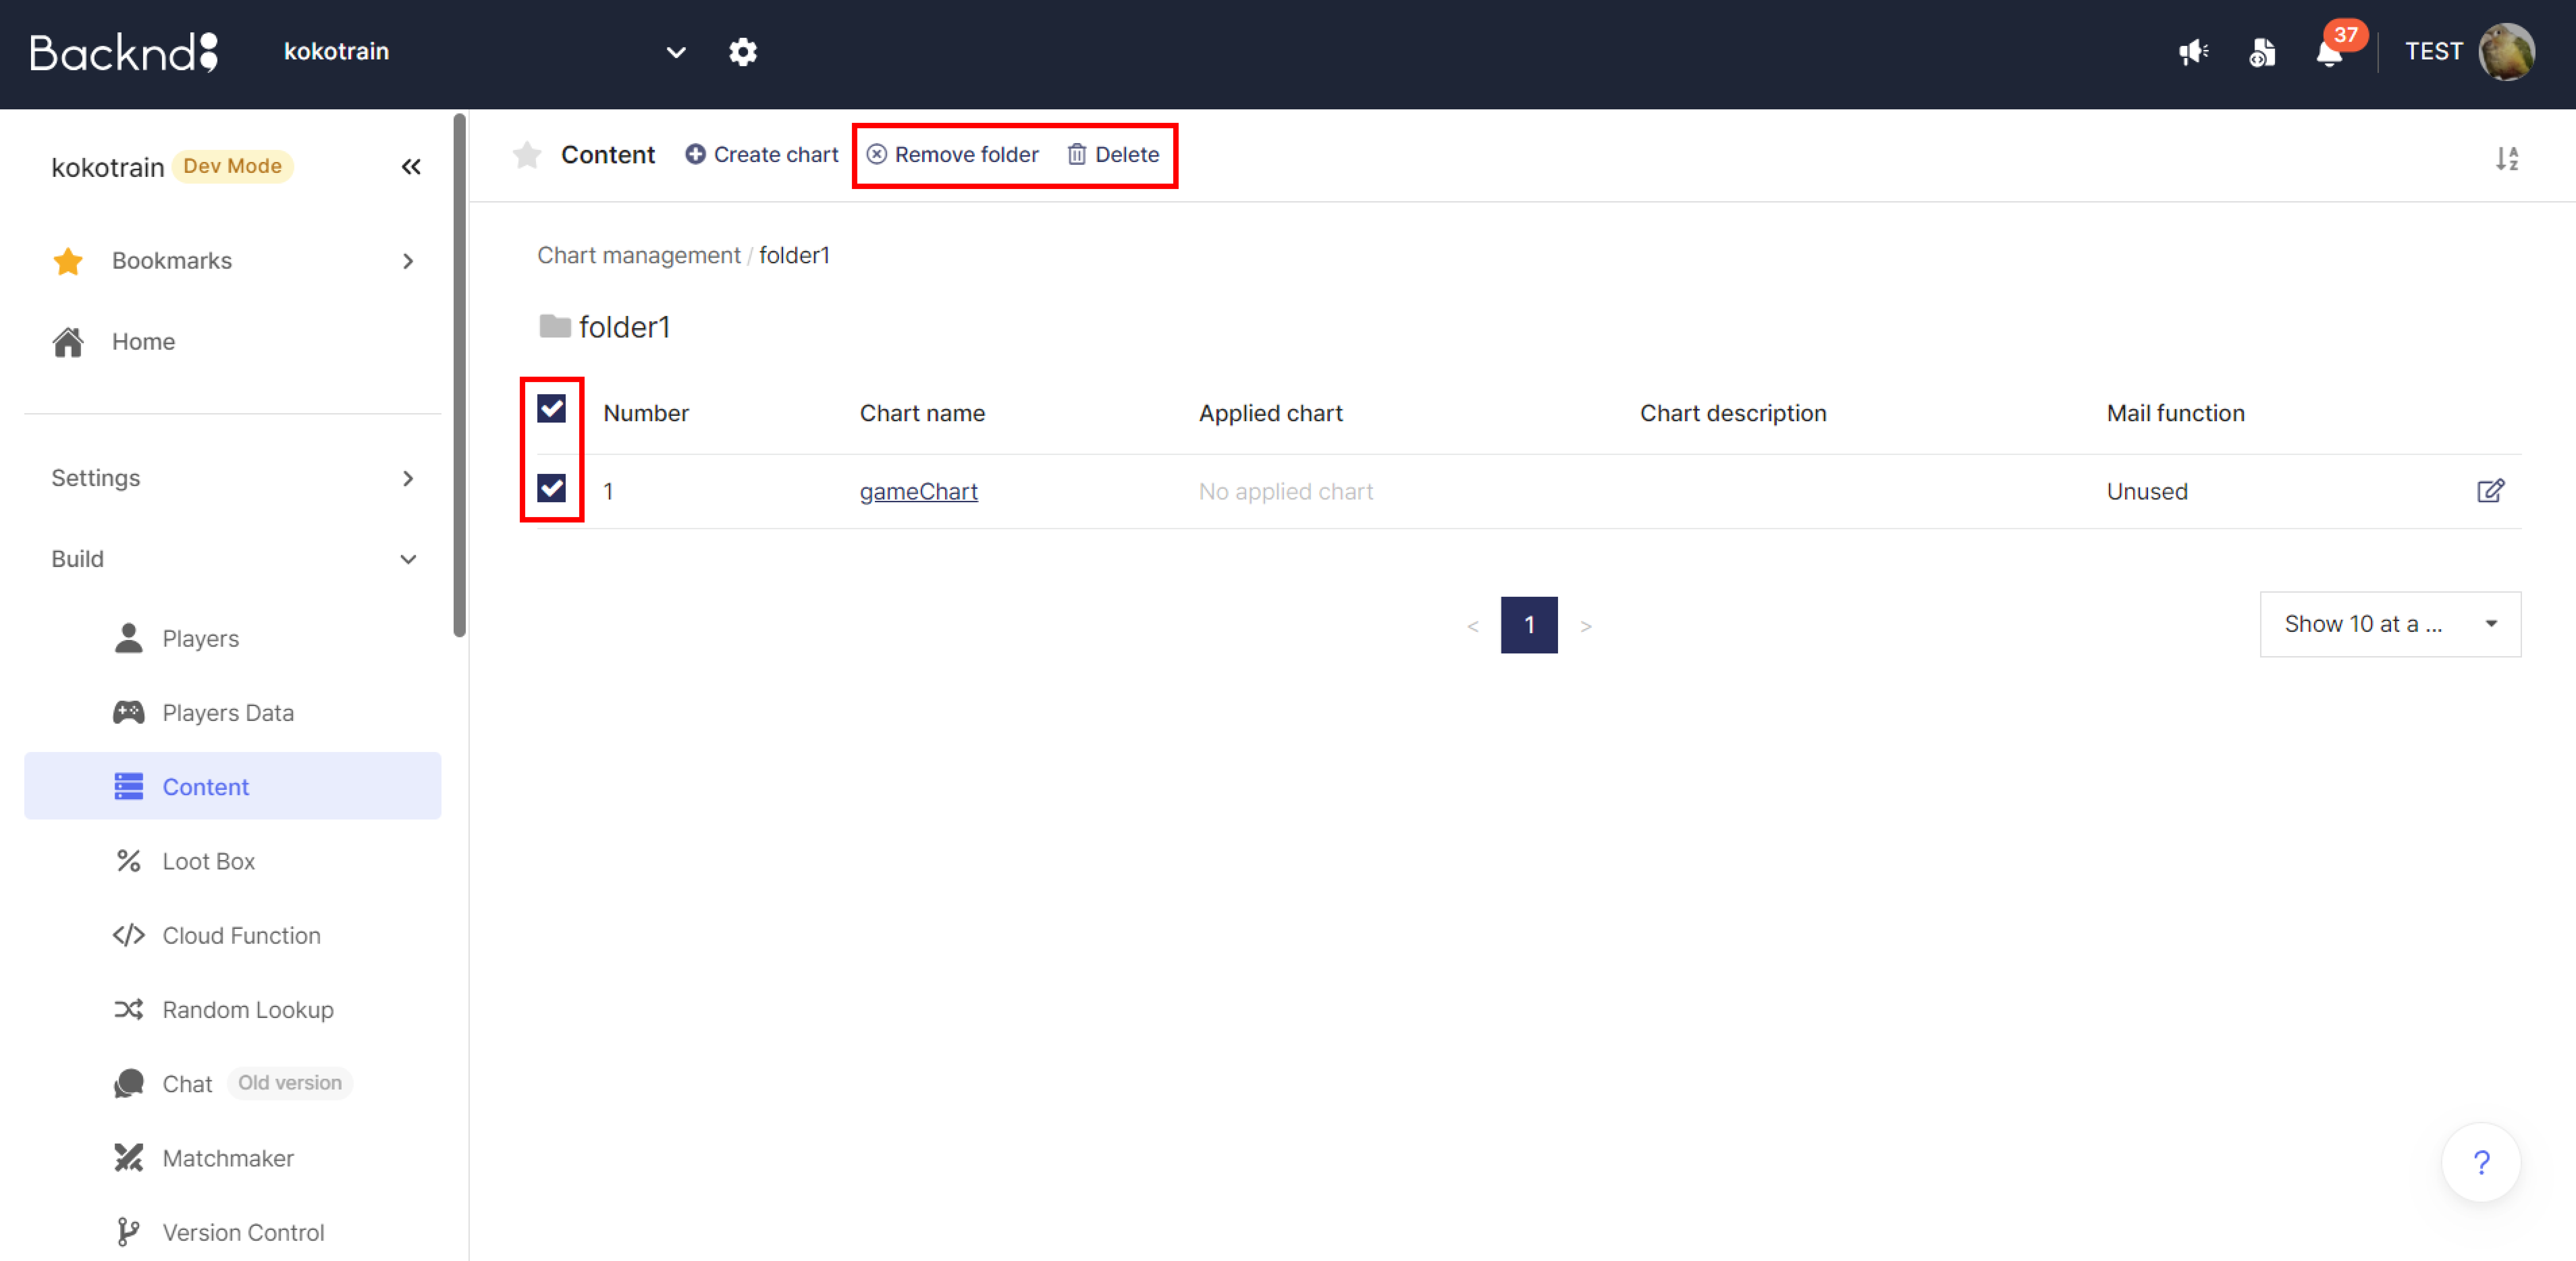Click the Home house icon

click(68, 342)
